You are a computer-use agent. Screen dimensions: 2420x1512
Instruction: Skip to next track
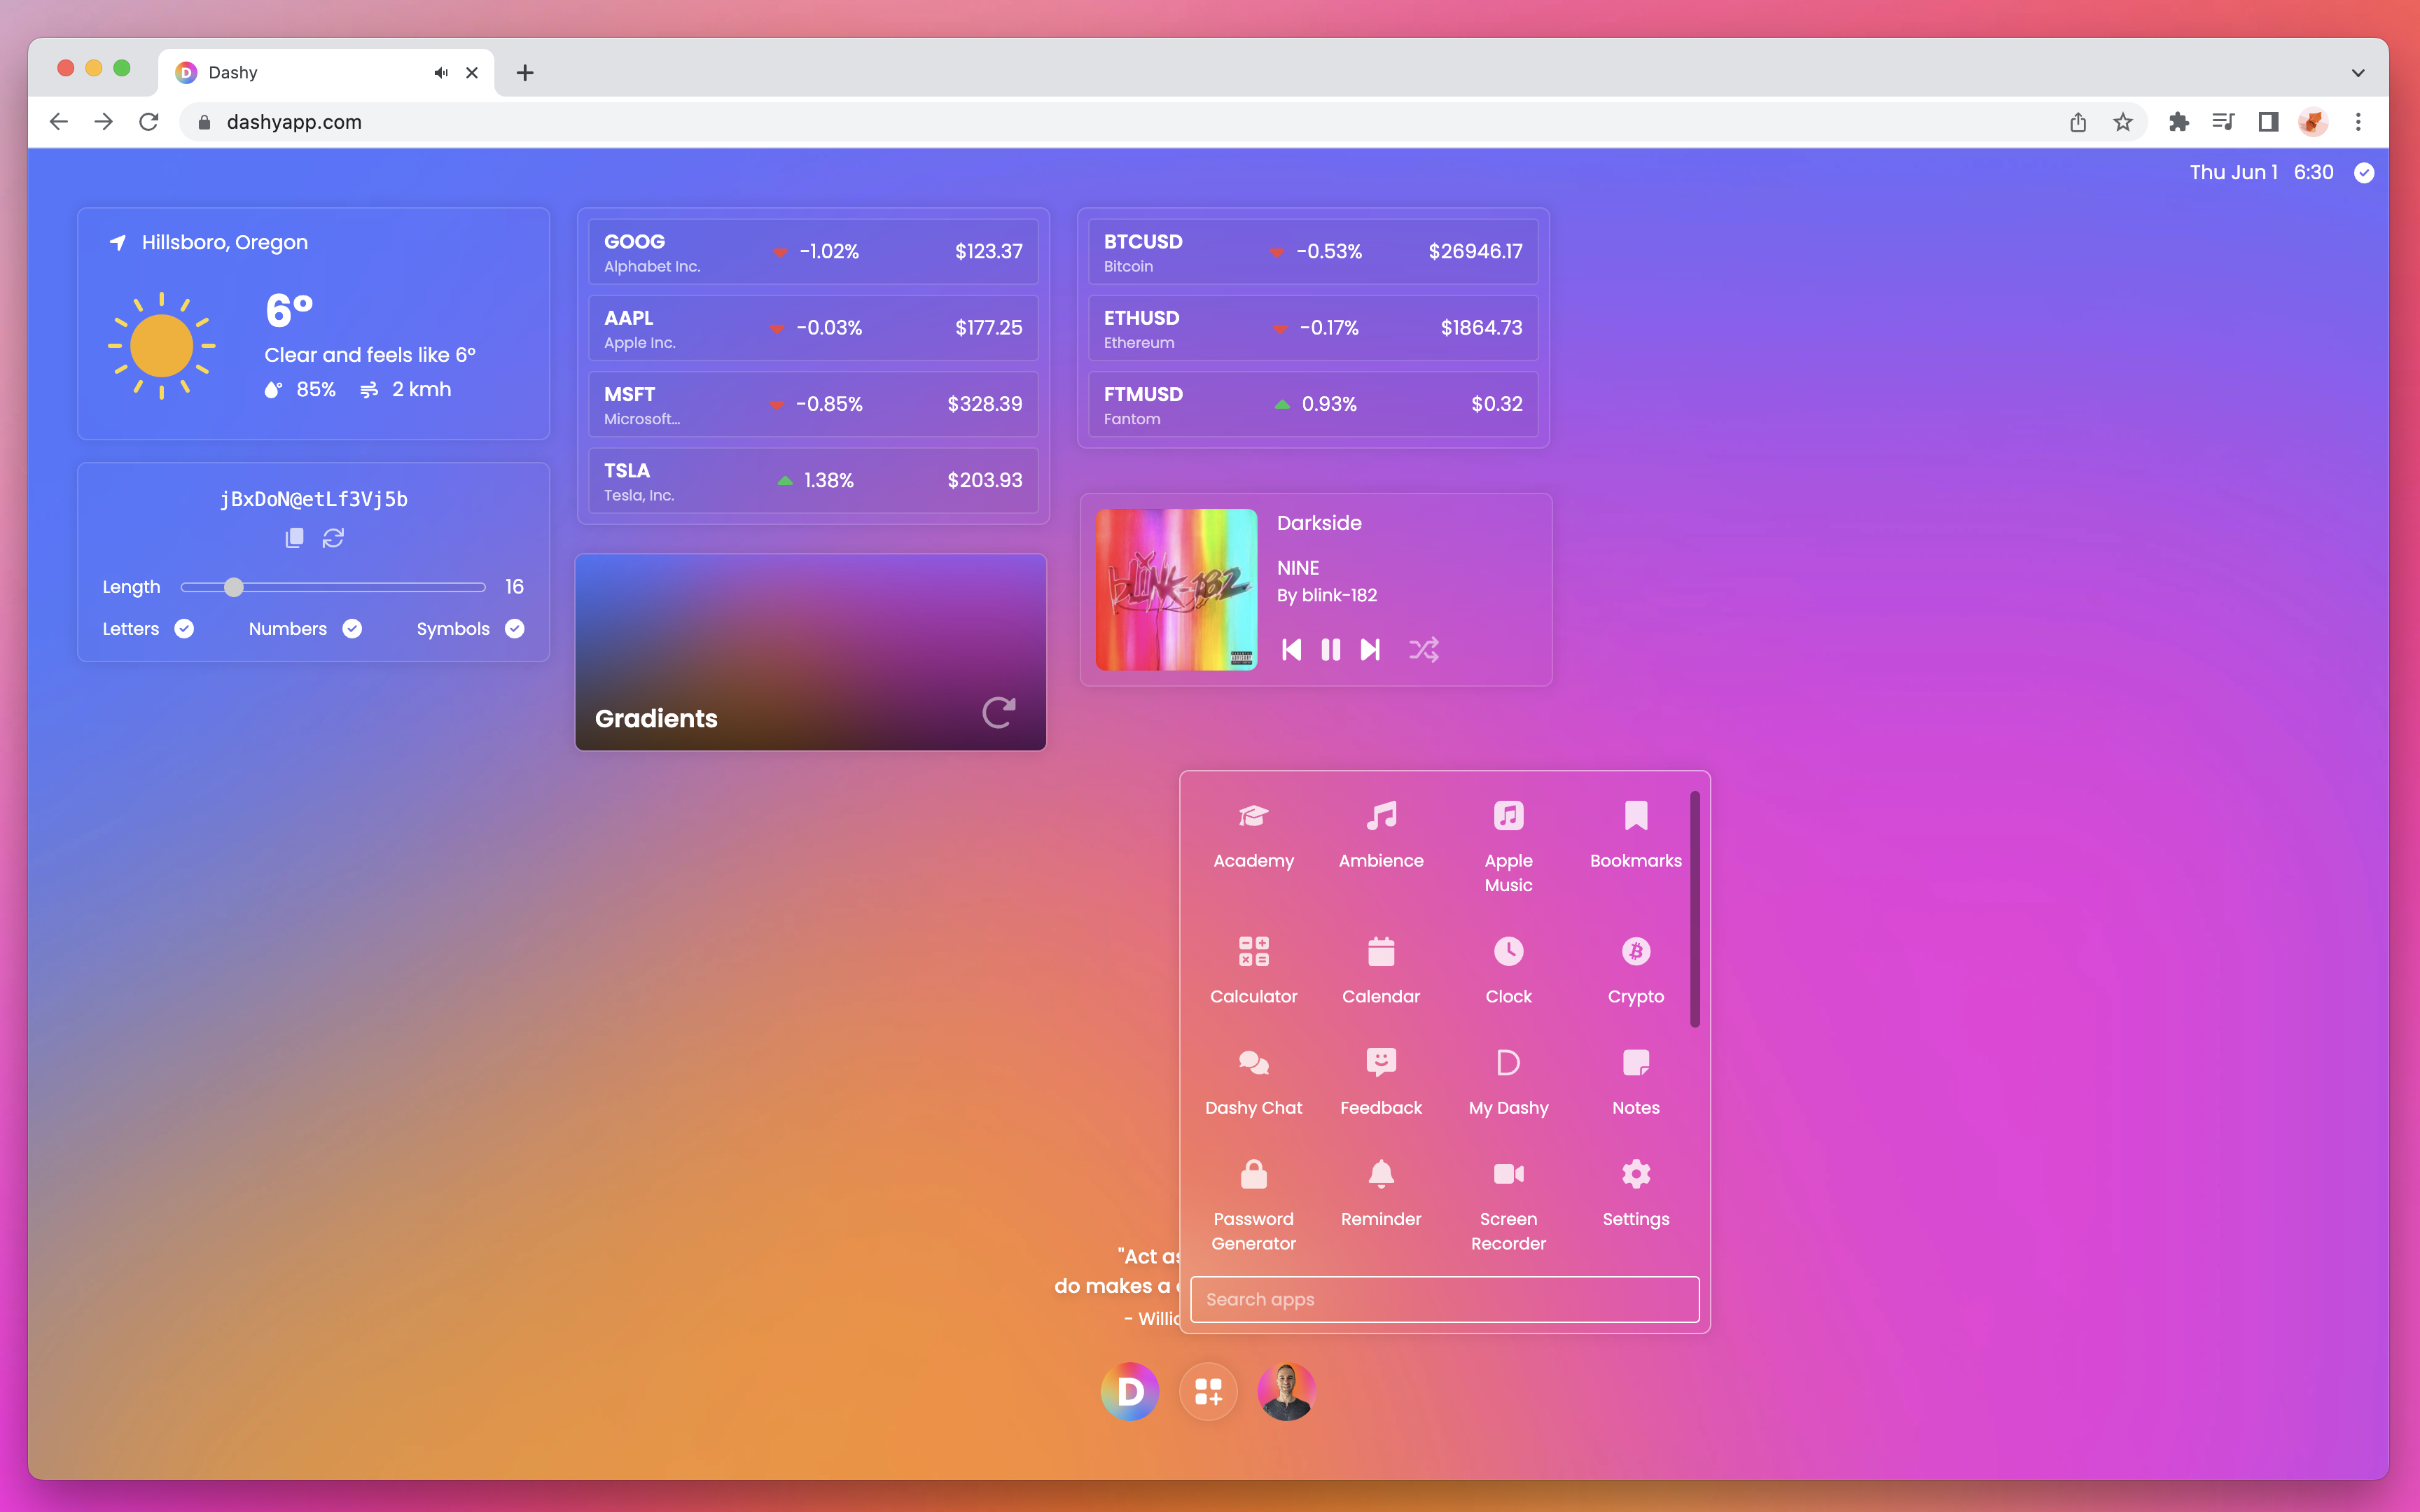click(x=1370, y=650)
